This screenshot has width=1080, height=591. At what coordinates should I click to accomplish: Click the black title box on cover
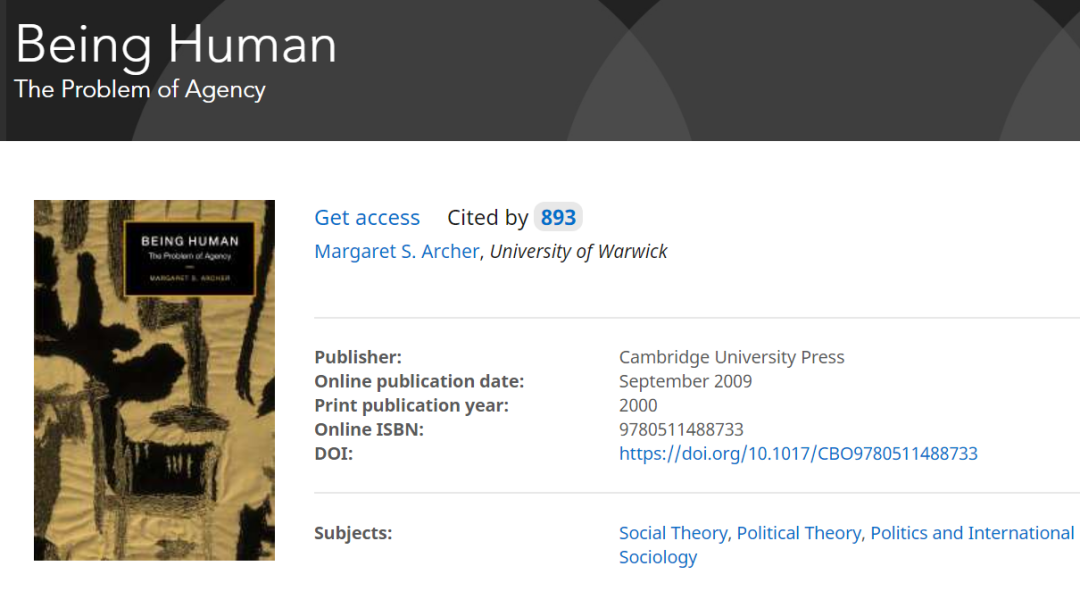point(189,258)
